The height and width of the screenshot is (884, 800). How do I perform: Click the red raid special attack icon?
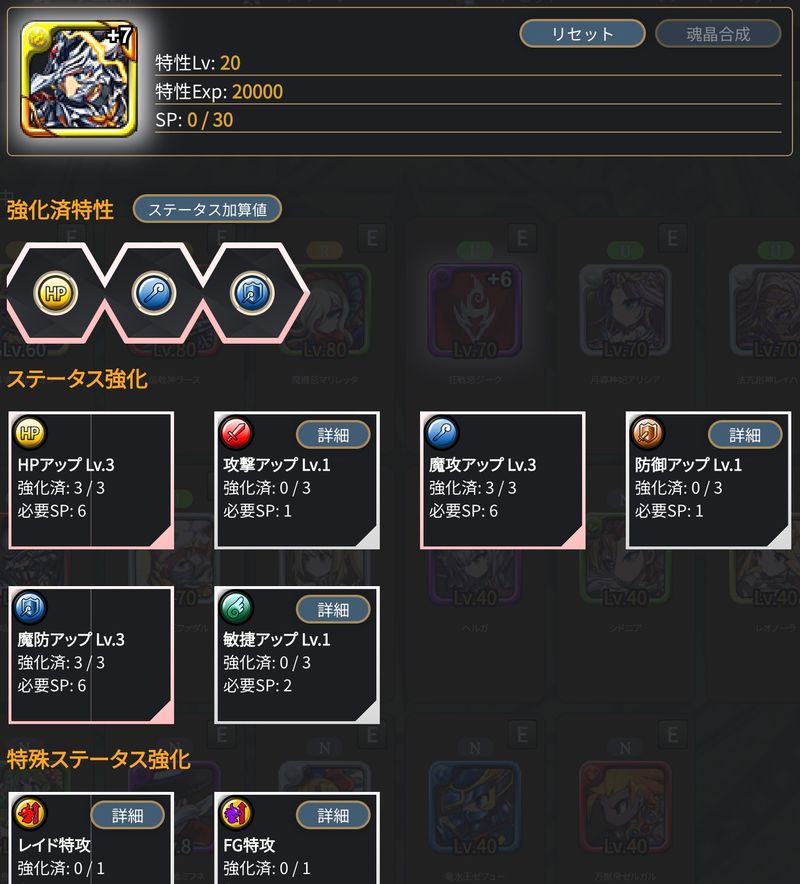click(x=30, y=814)
